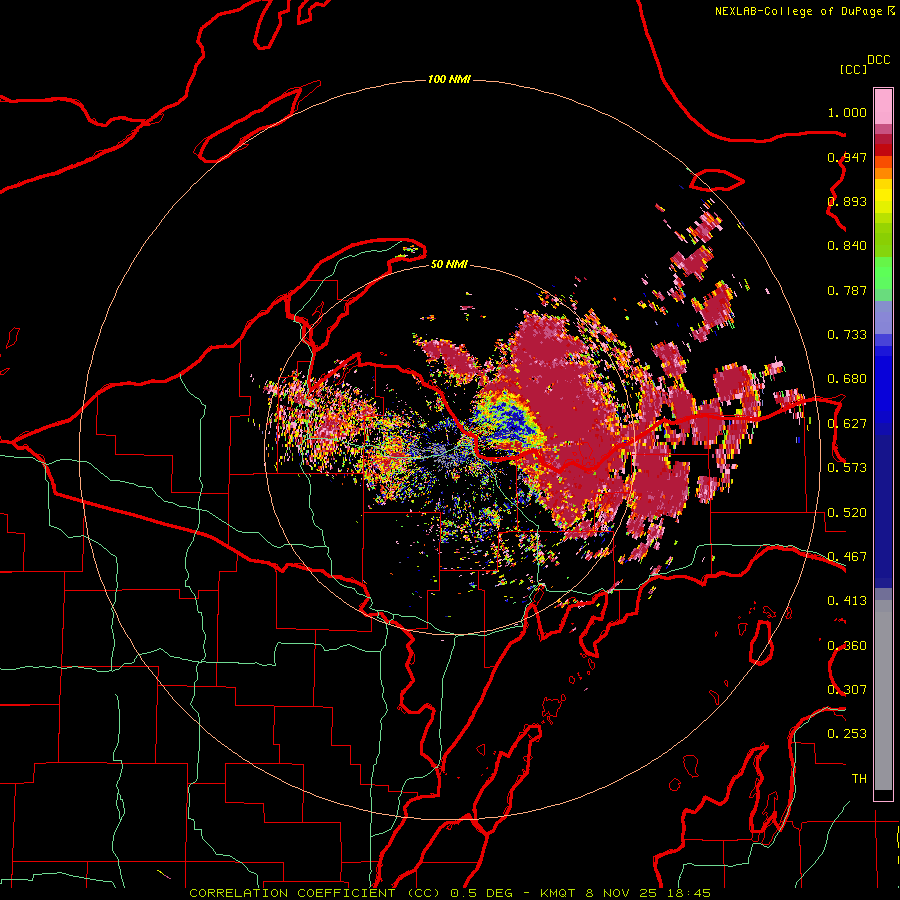Click the 100 NMI range ring label
The width and height of the screenshot is (900, 900).
449,79
